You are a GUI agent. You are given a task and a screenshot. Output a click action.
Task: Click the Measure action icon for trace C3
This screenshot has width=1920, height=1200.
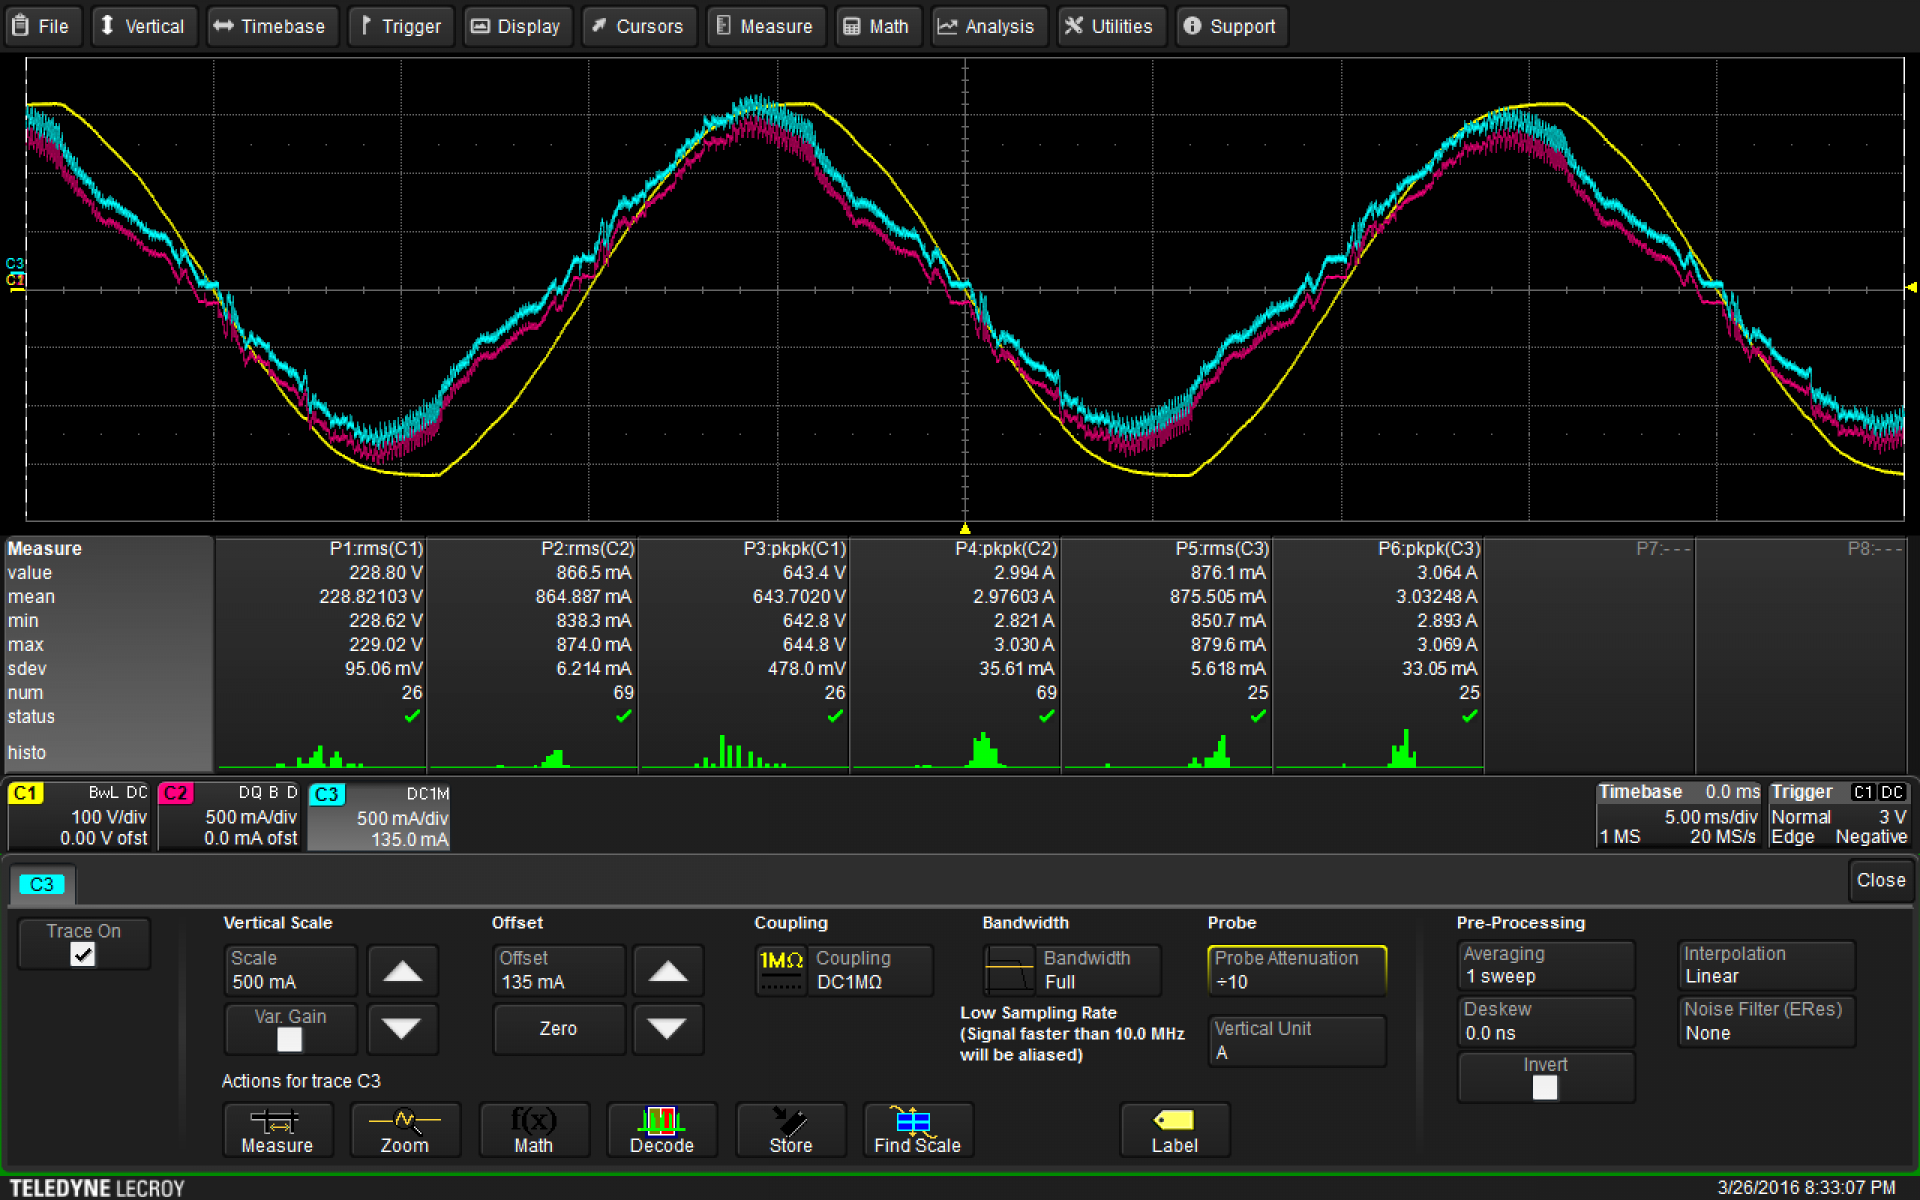(x=276, y=1130)
